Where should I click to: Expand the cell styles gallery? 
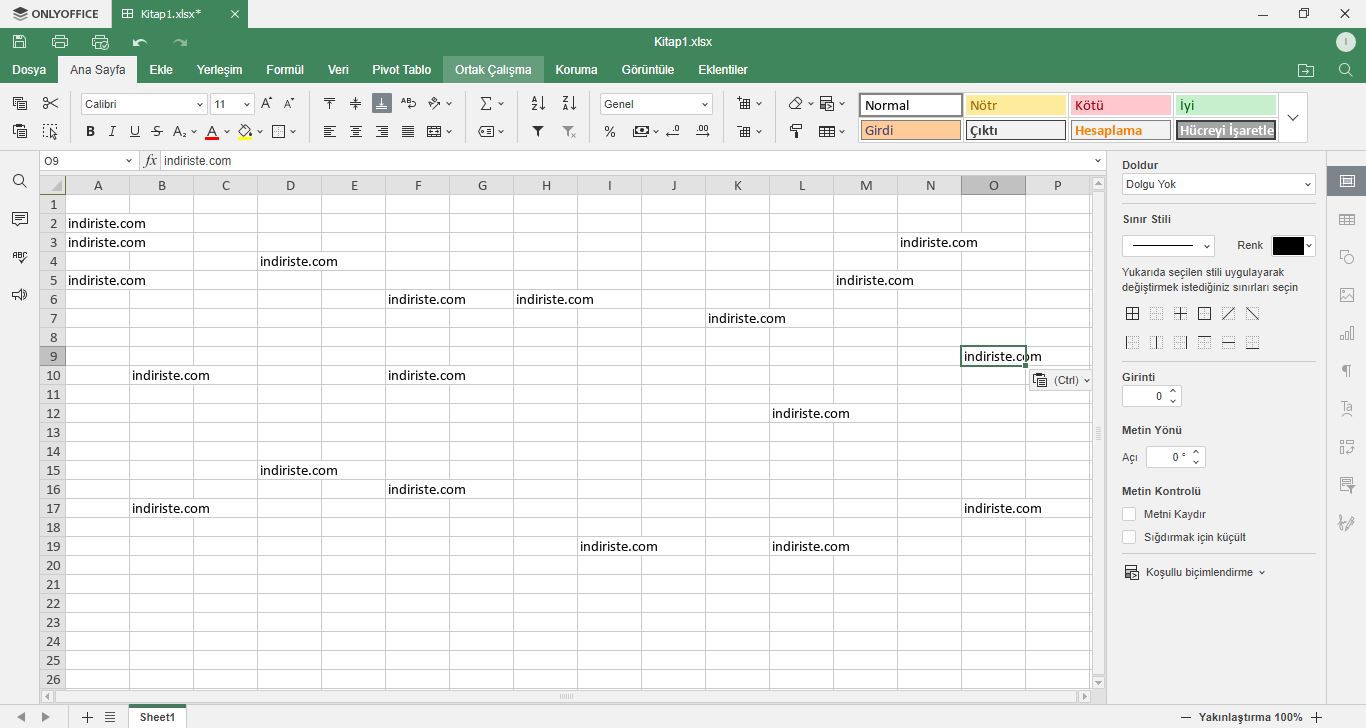[x=1293, y=117]
